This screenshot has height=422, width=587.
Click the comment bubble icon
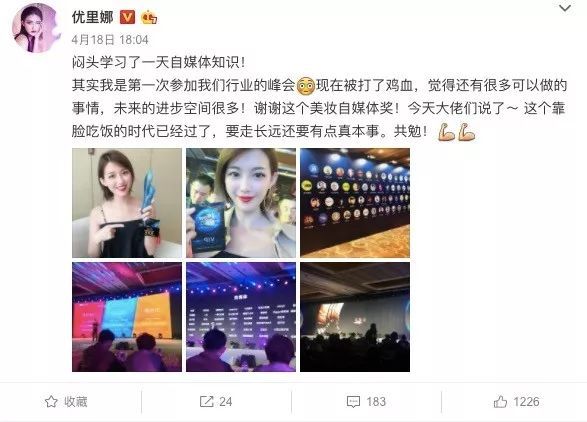353,402
